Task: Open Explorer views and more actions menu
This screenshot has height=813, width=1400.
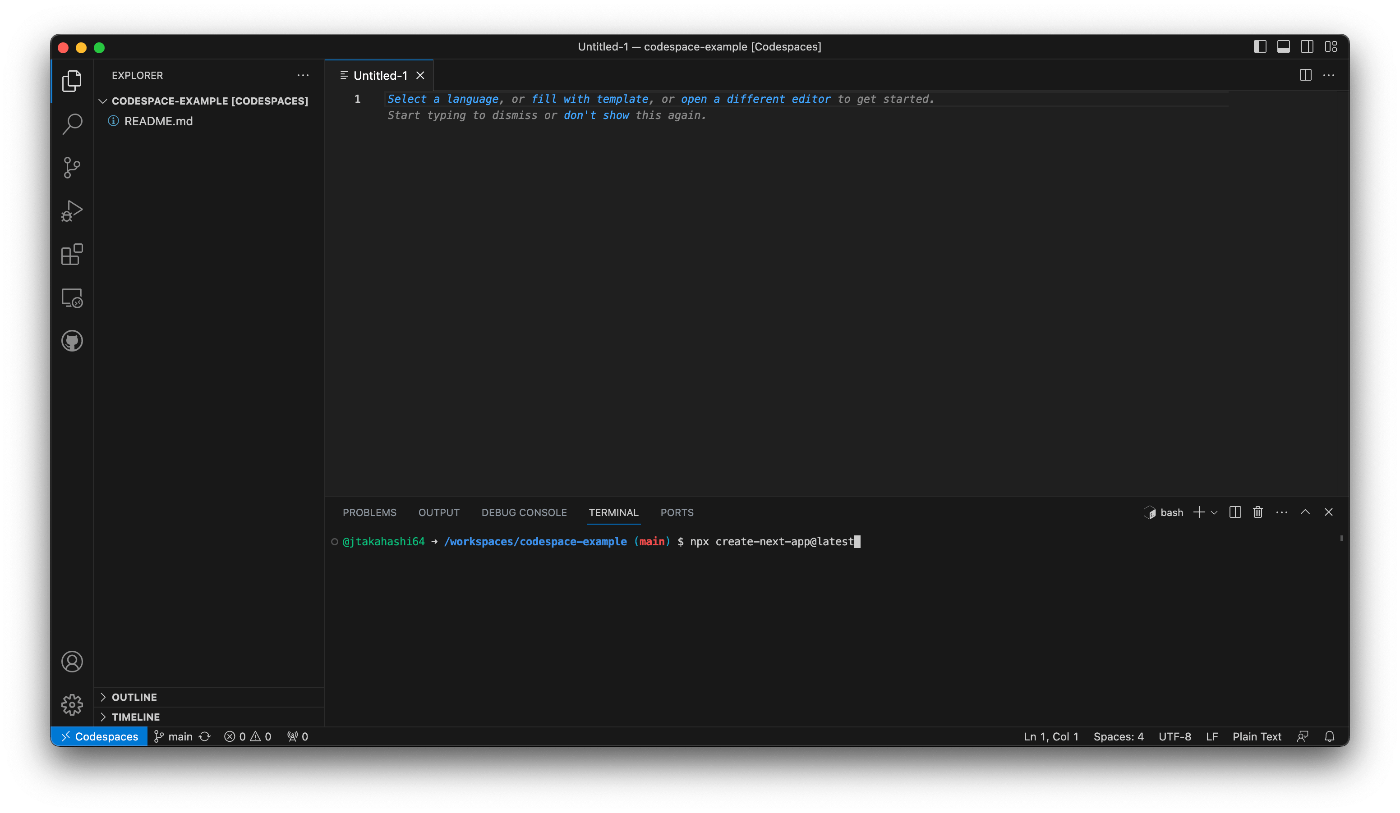Action: [x=303, y=76]
